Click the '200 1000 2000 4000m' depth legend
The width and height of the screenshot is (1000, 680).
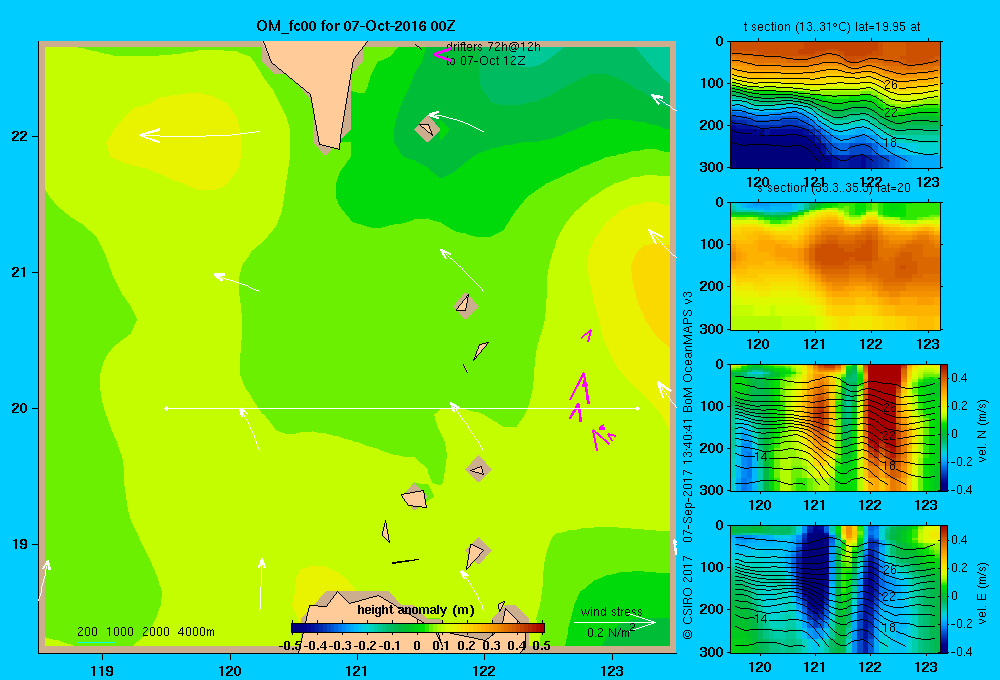point(145,632)
